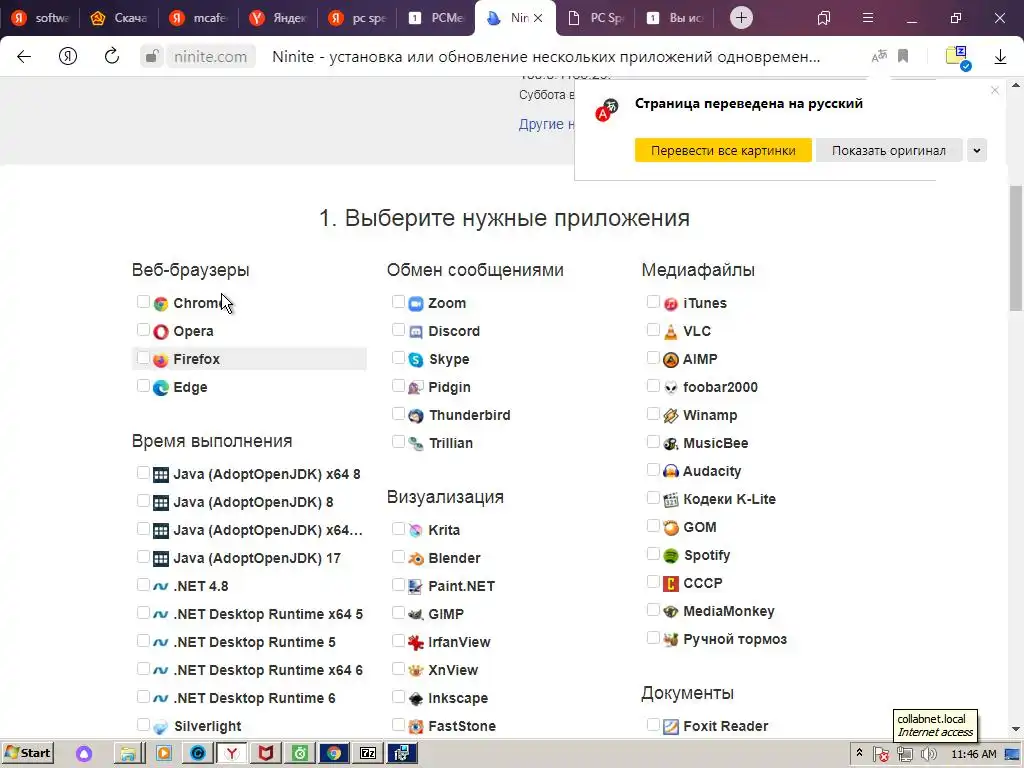The image size is (1024, 768).
Task: Click the IrfanView red icon
Action: [416, 643]
